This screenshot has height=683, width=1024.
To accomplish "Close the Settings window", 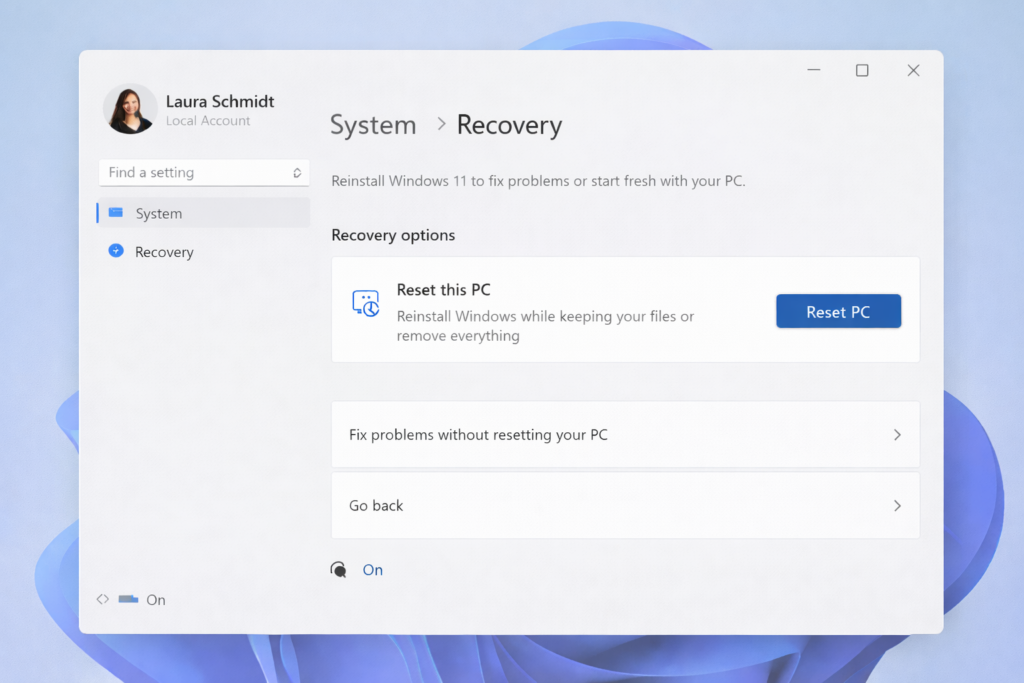I will 914,70.
